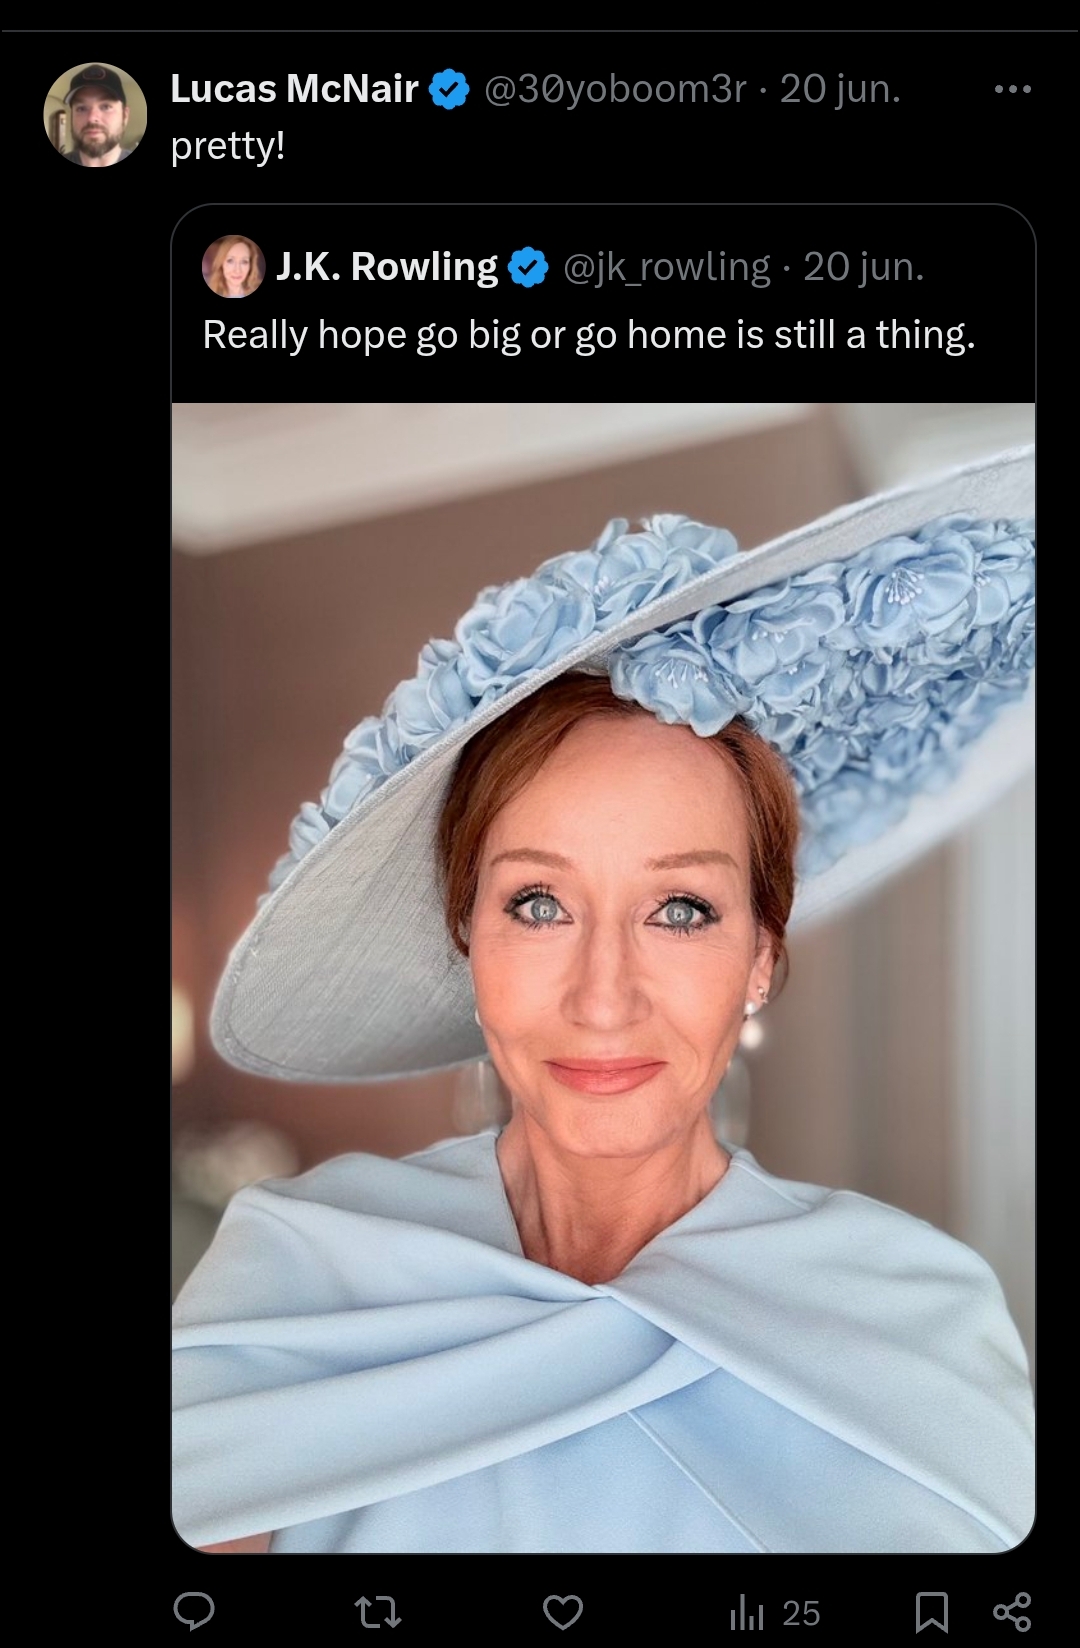The image size is (1080, 1648).
Task: Open the reply speech bubble icon
Action: click(x=194, y=1611)
